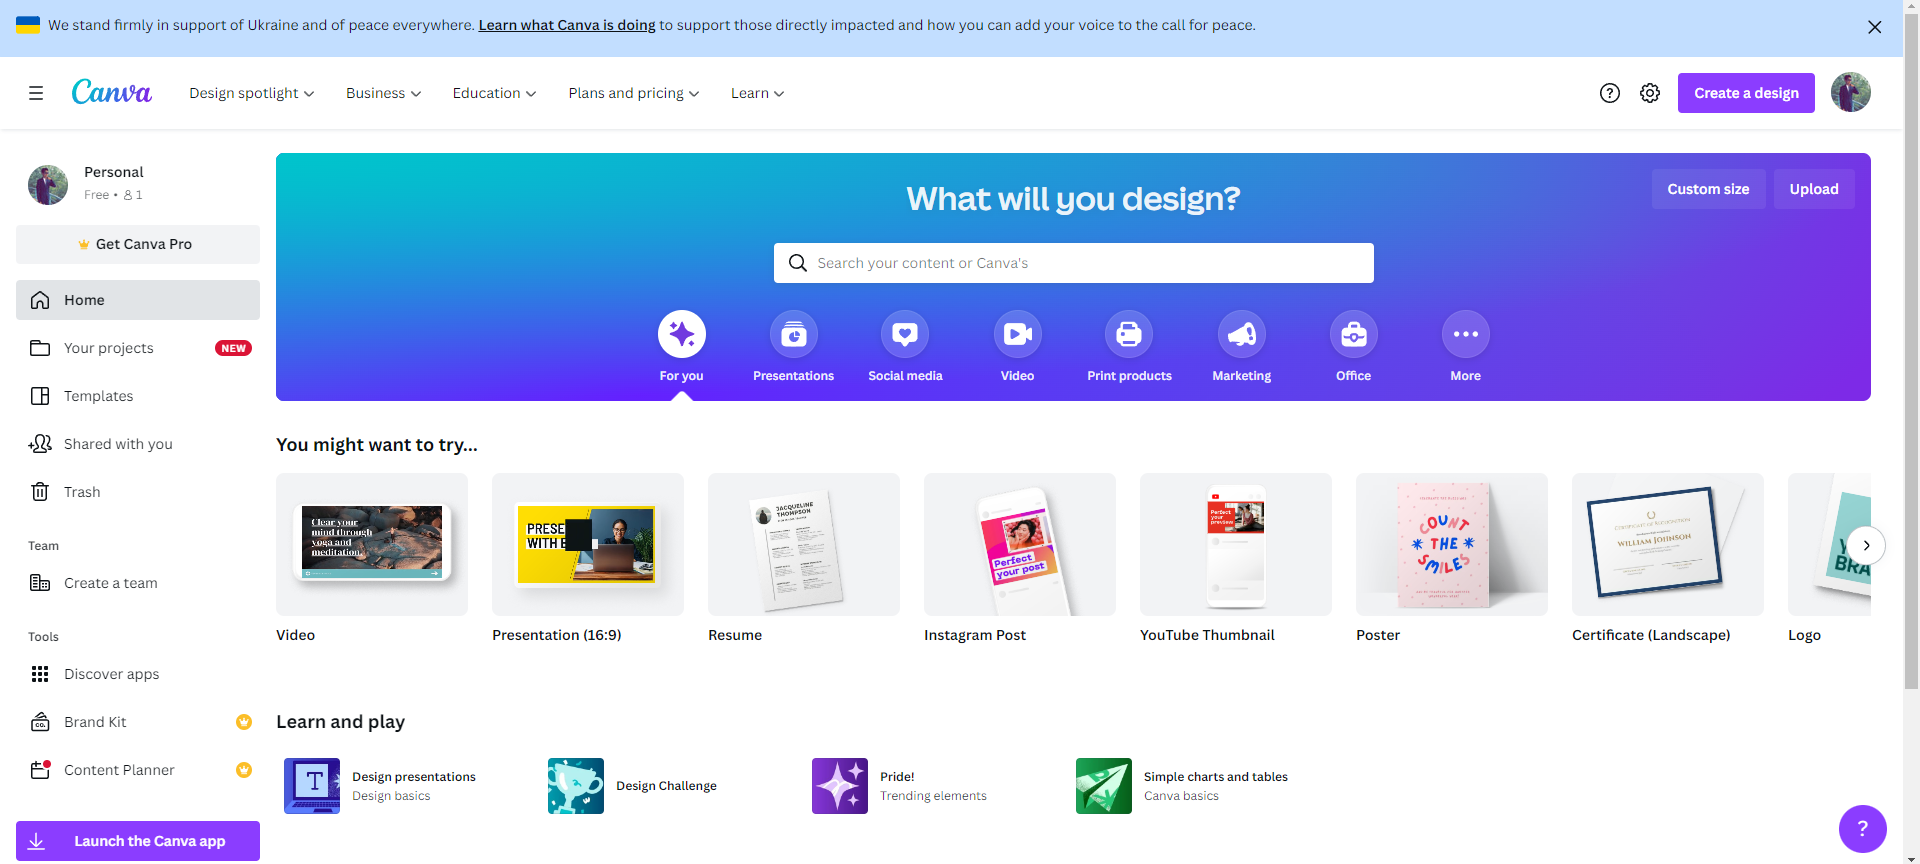Select the Video category icon
The image size is (1920, 864).
click(1018, 334)
